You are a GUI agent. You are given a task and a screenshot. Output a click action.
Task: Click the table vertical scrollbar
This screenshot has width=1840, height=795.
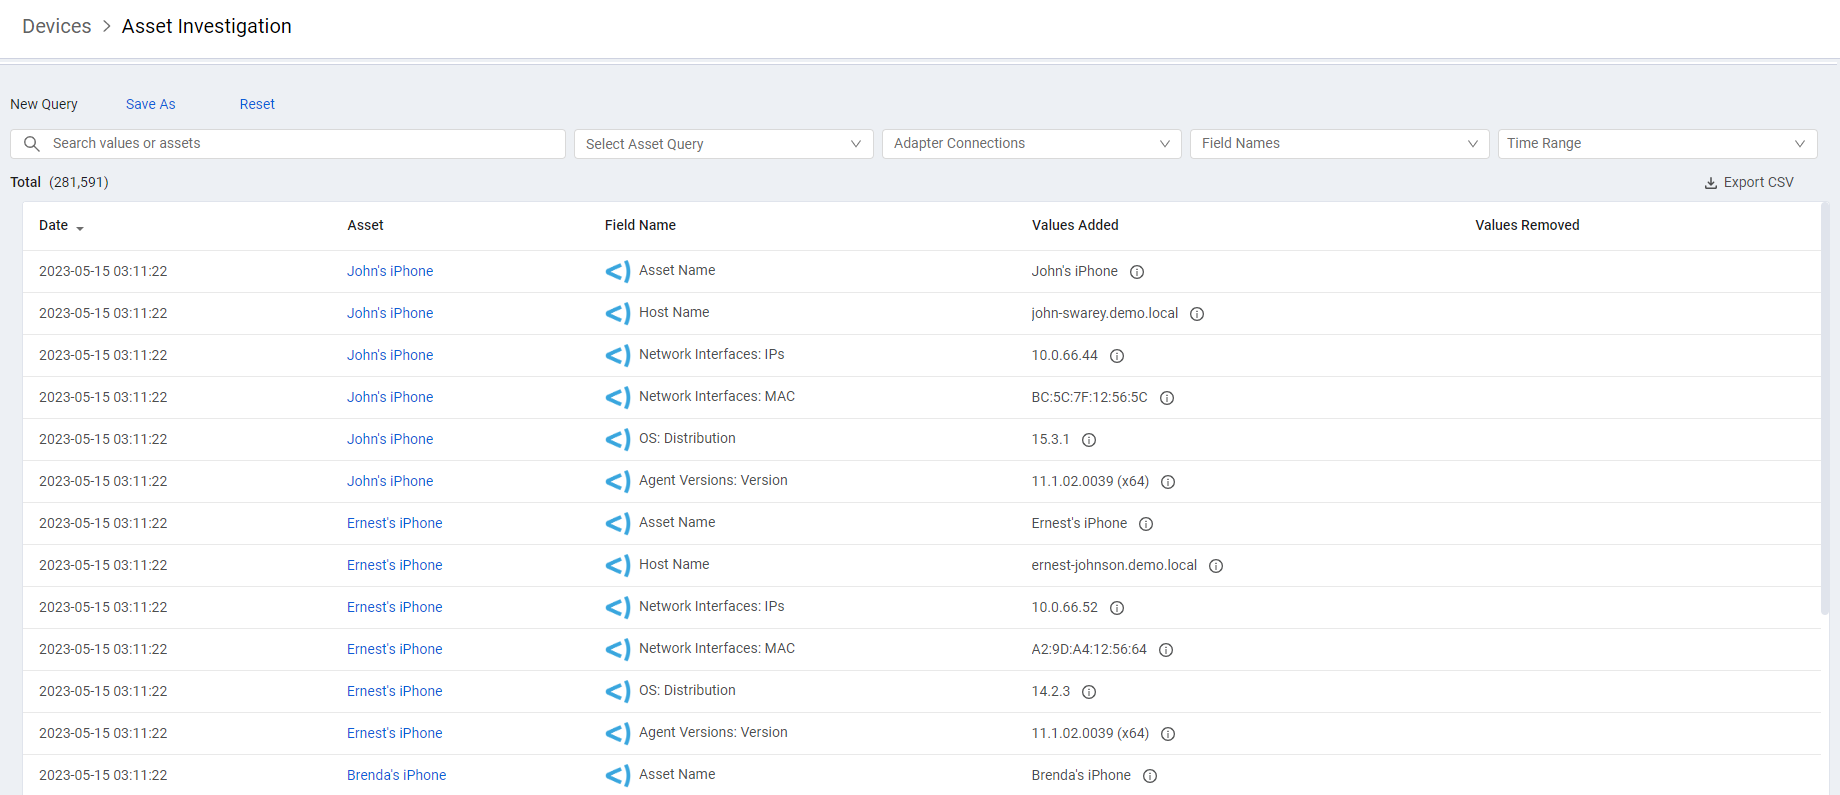pyautogui.click(x=1824, y=408)
